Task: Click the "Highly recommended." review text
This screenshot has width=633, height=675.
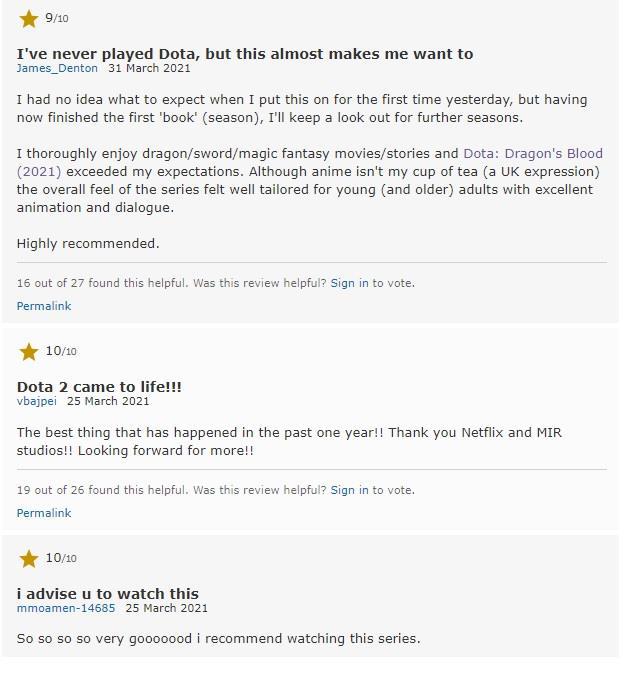Action: [88, 243]
